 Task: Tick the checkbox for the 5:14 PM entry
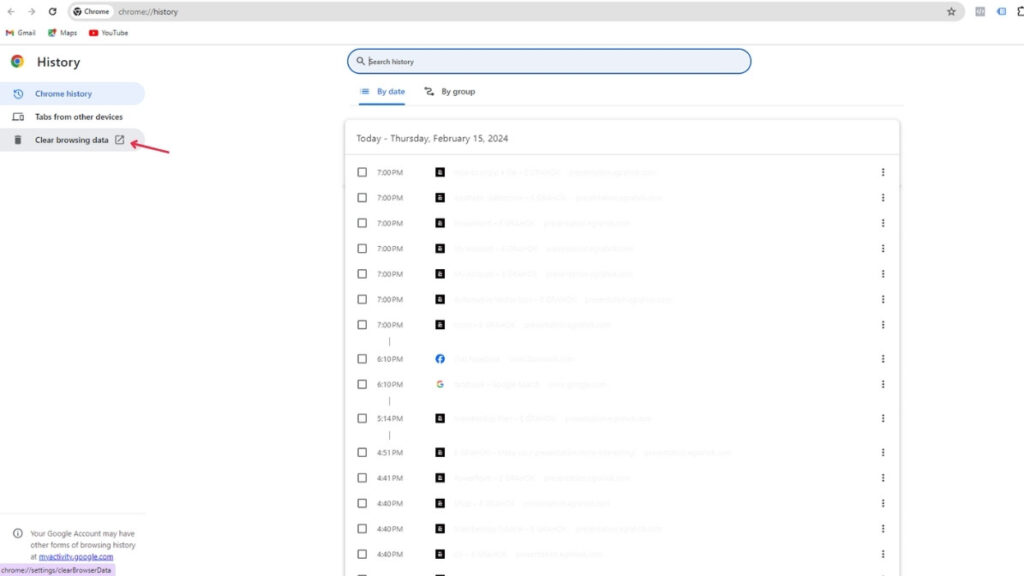click(x=362, y=419)
